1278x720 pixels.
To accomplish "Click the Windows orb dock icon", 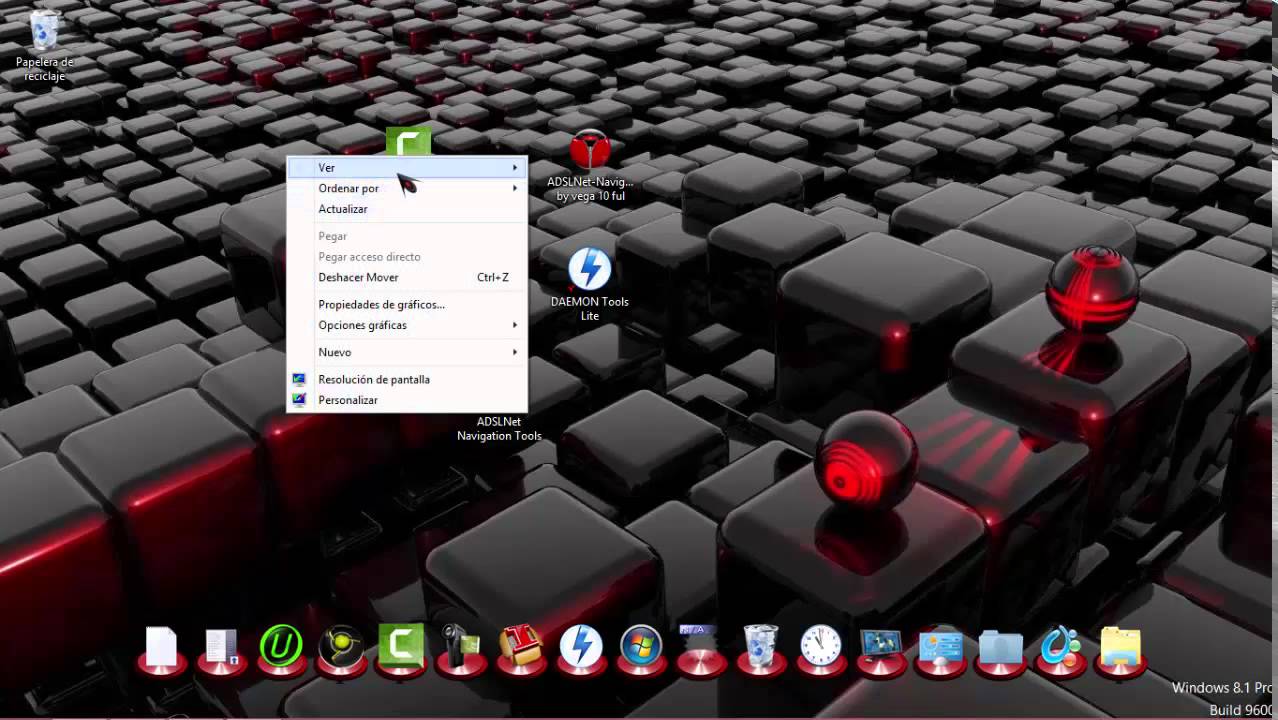I will click(641, 647).
